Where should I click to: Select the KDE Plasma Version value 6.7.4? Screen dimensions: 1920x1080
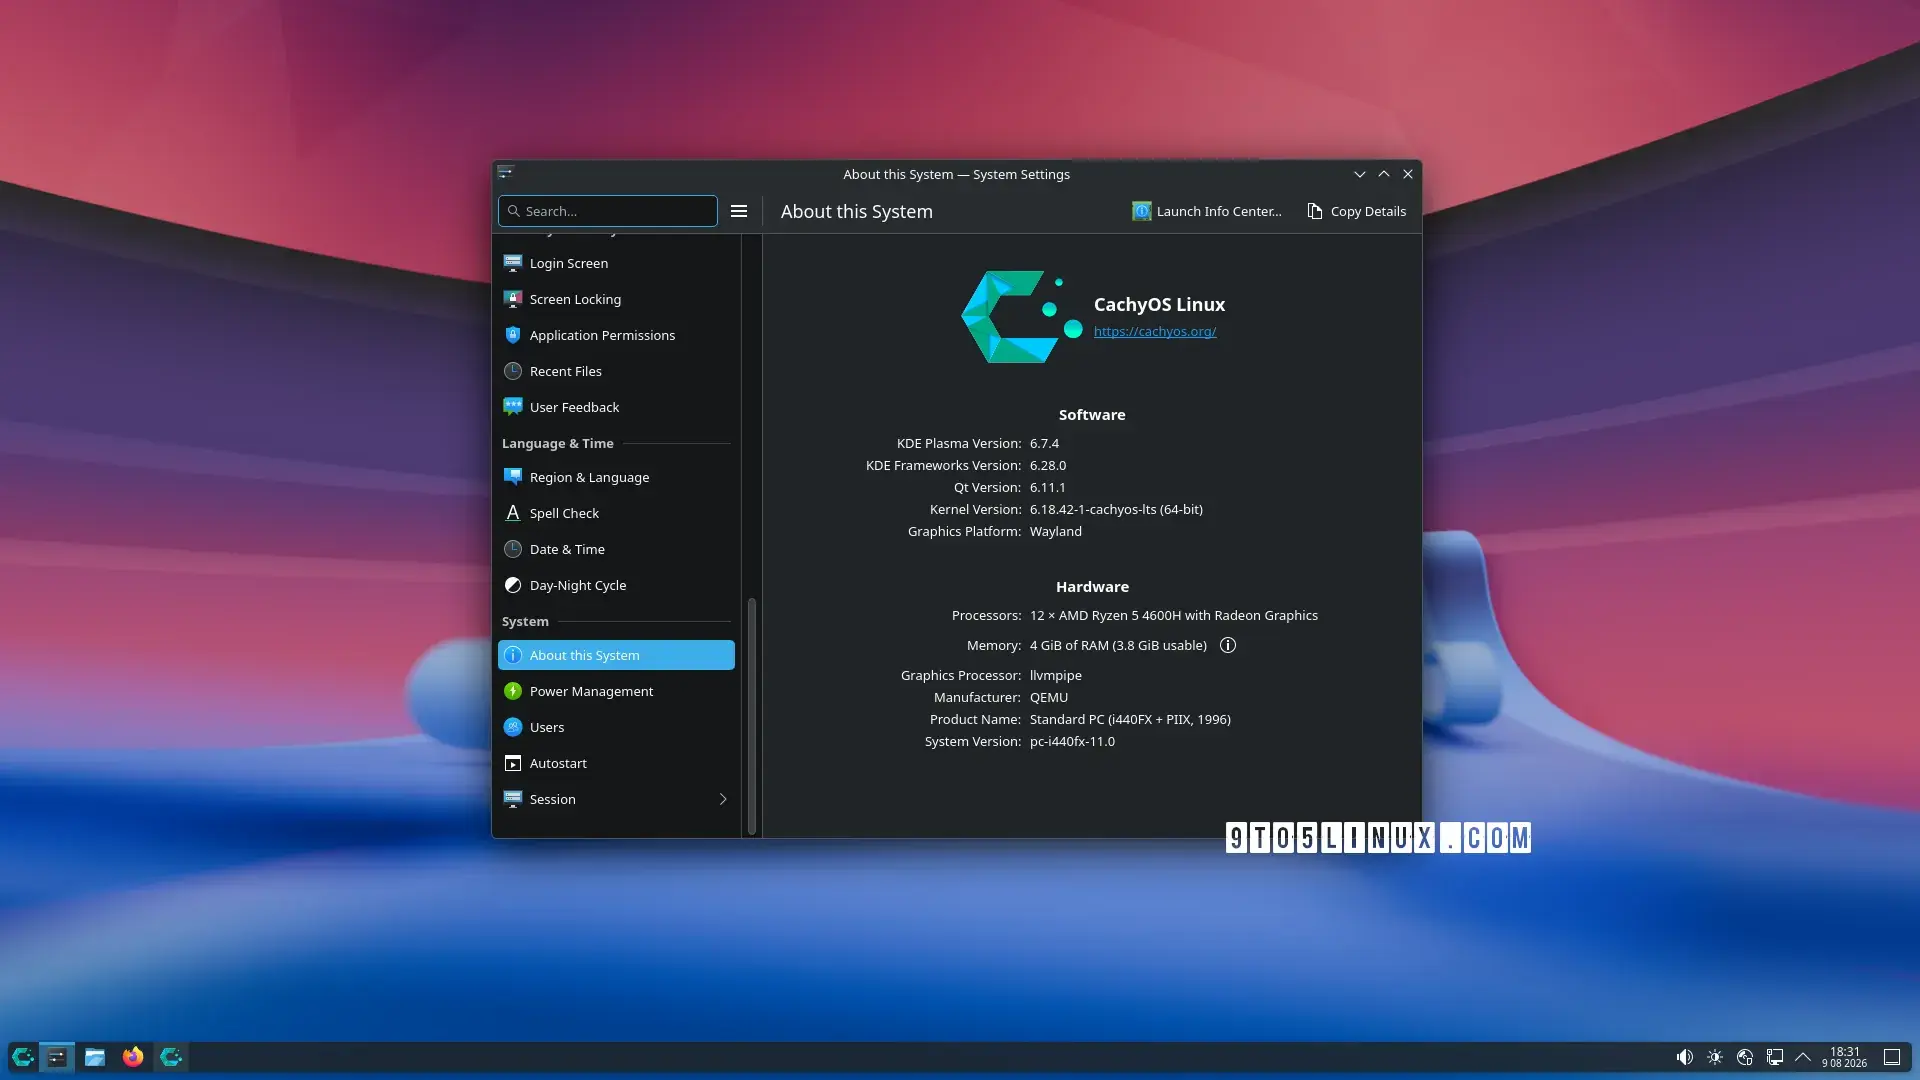(x=1044, y=443)
